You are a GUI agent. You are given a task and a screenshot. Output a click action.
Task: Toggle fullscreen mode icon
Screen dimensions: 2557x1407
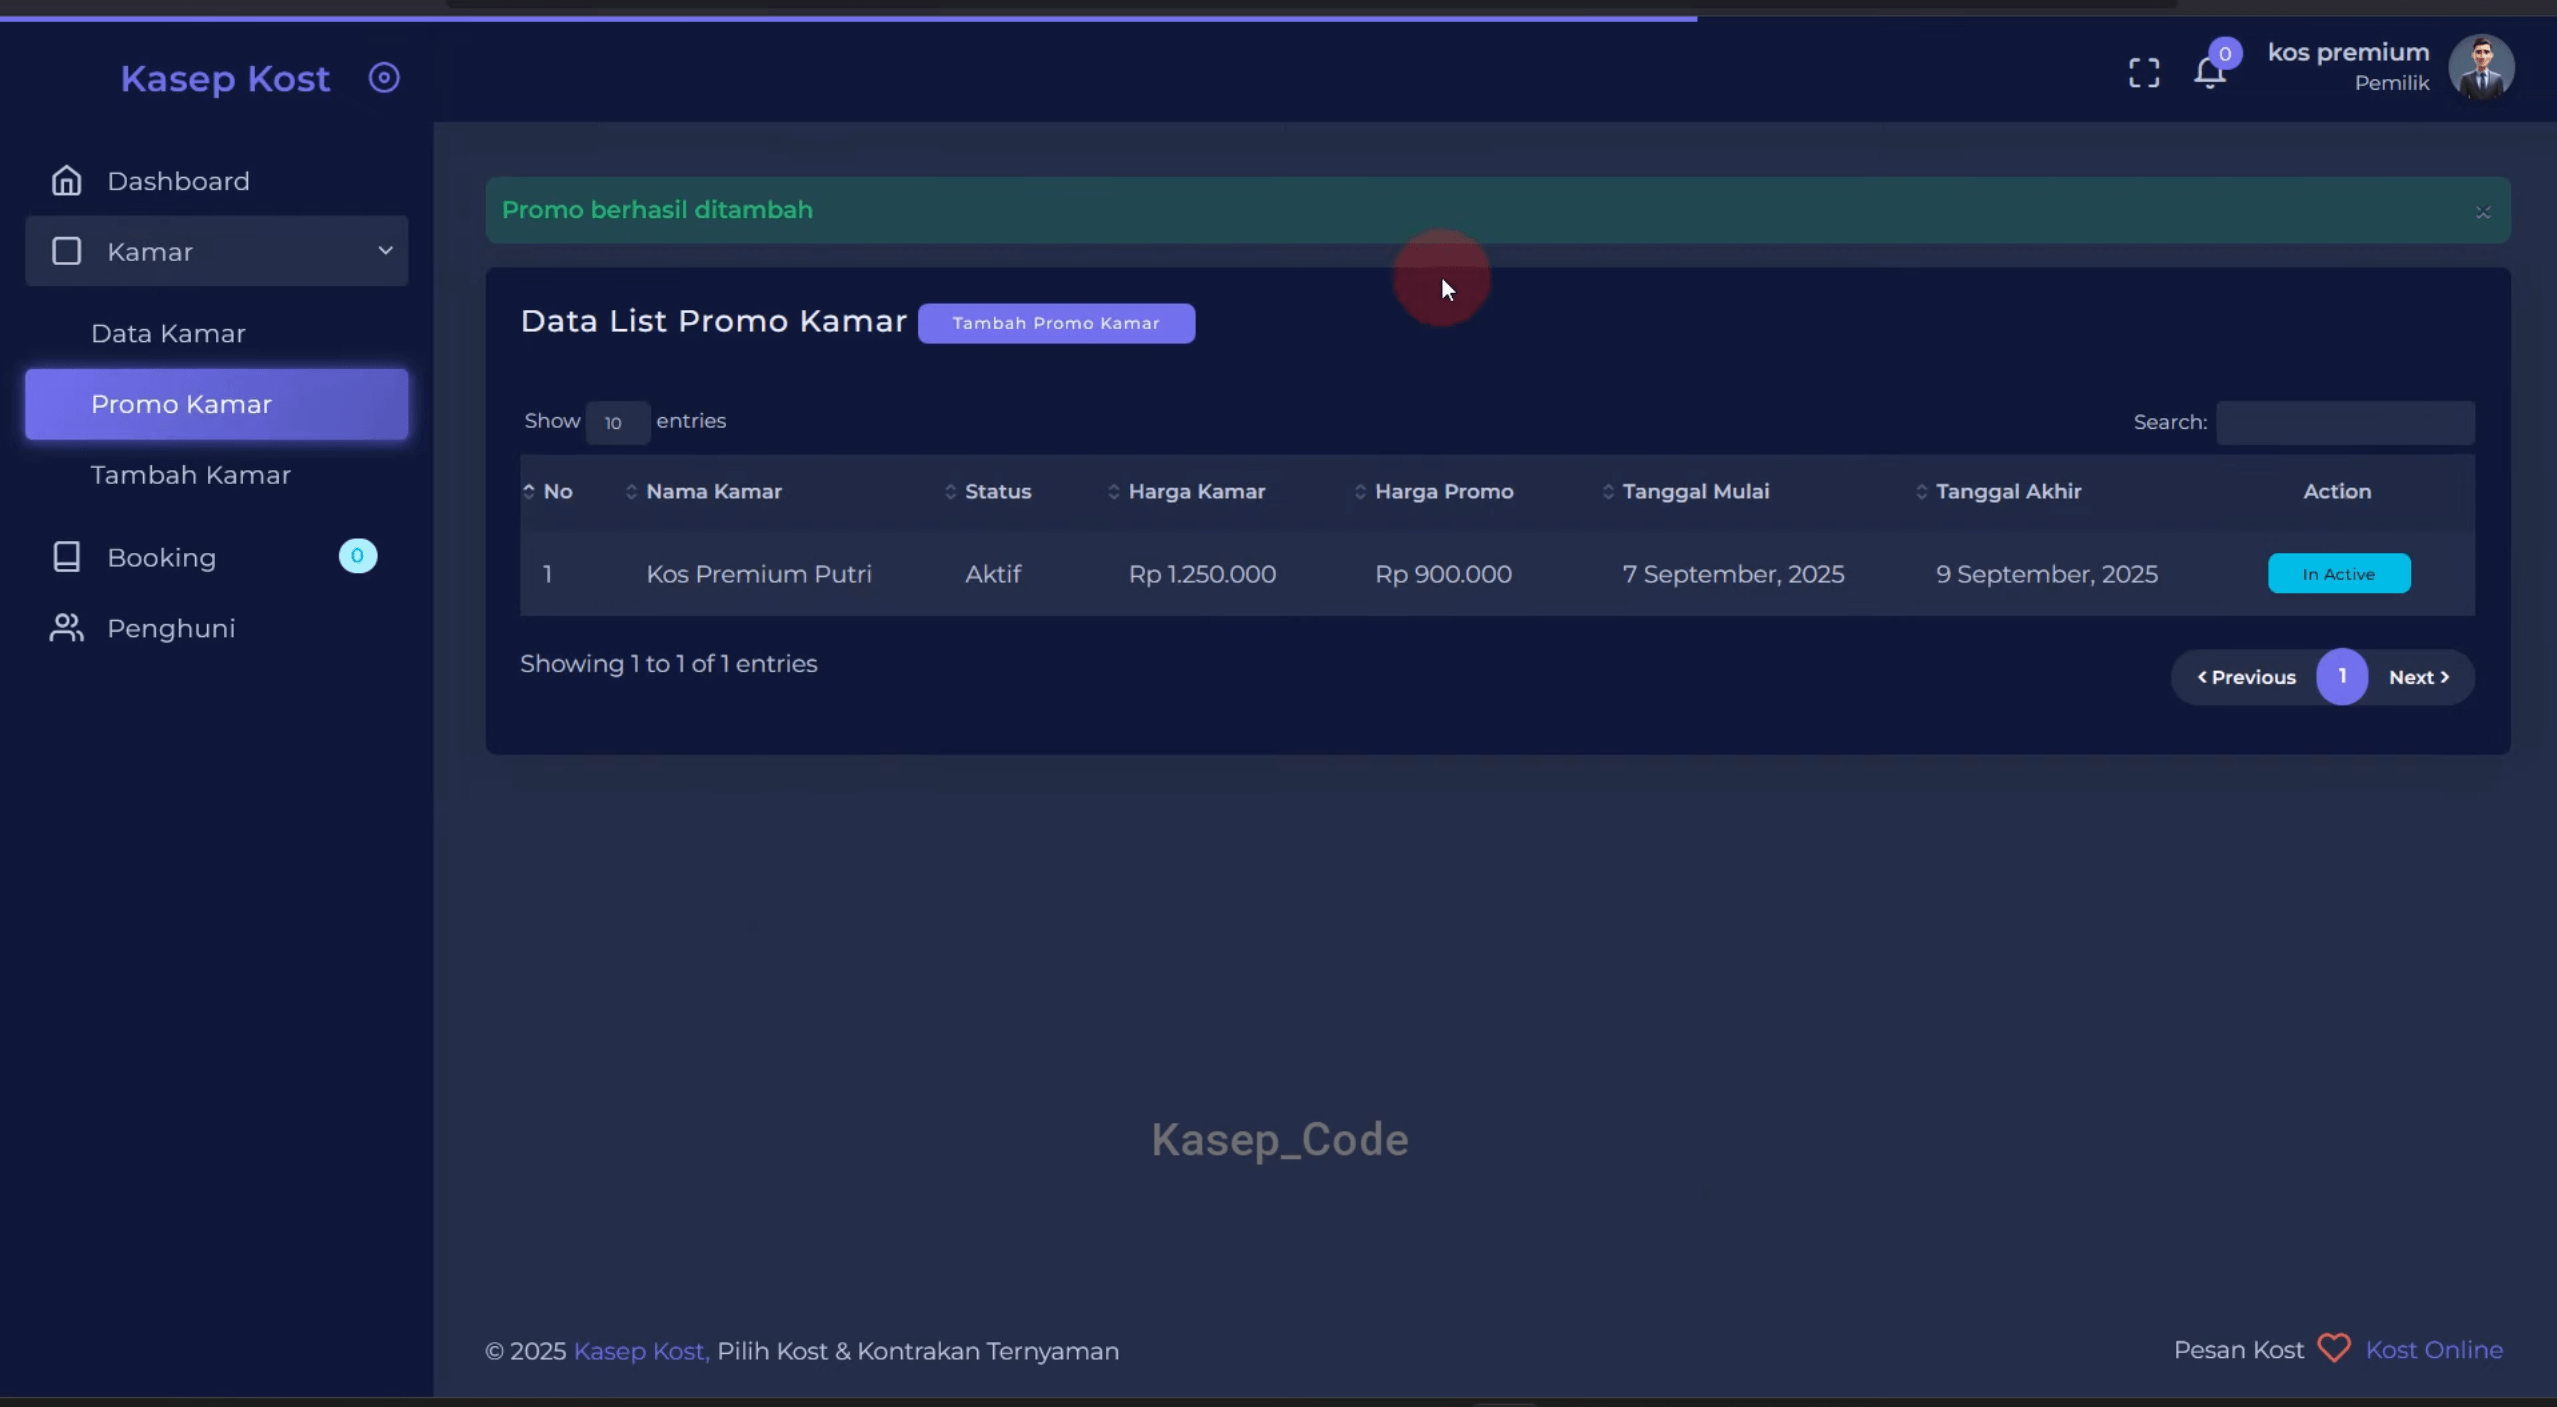pos(2143,73)
